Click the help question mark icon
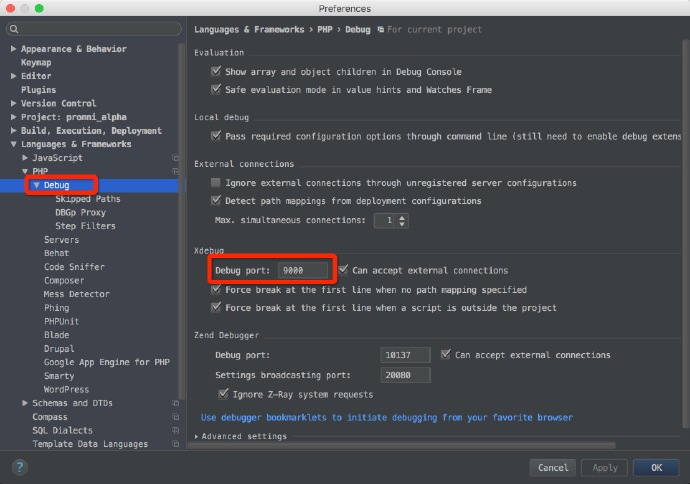The image size is (690, 484). pyautogui.click(x=19, y=467)
